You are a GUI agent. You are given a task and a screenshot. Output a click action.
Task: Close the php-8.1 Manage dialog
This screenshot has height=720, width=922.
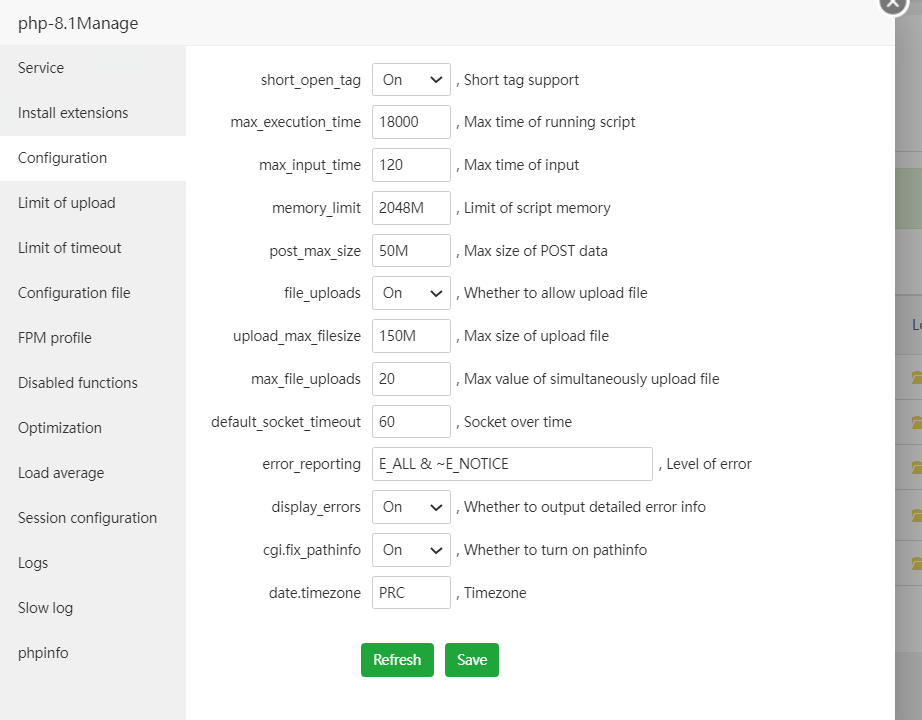click(892, 3)
